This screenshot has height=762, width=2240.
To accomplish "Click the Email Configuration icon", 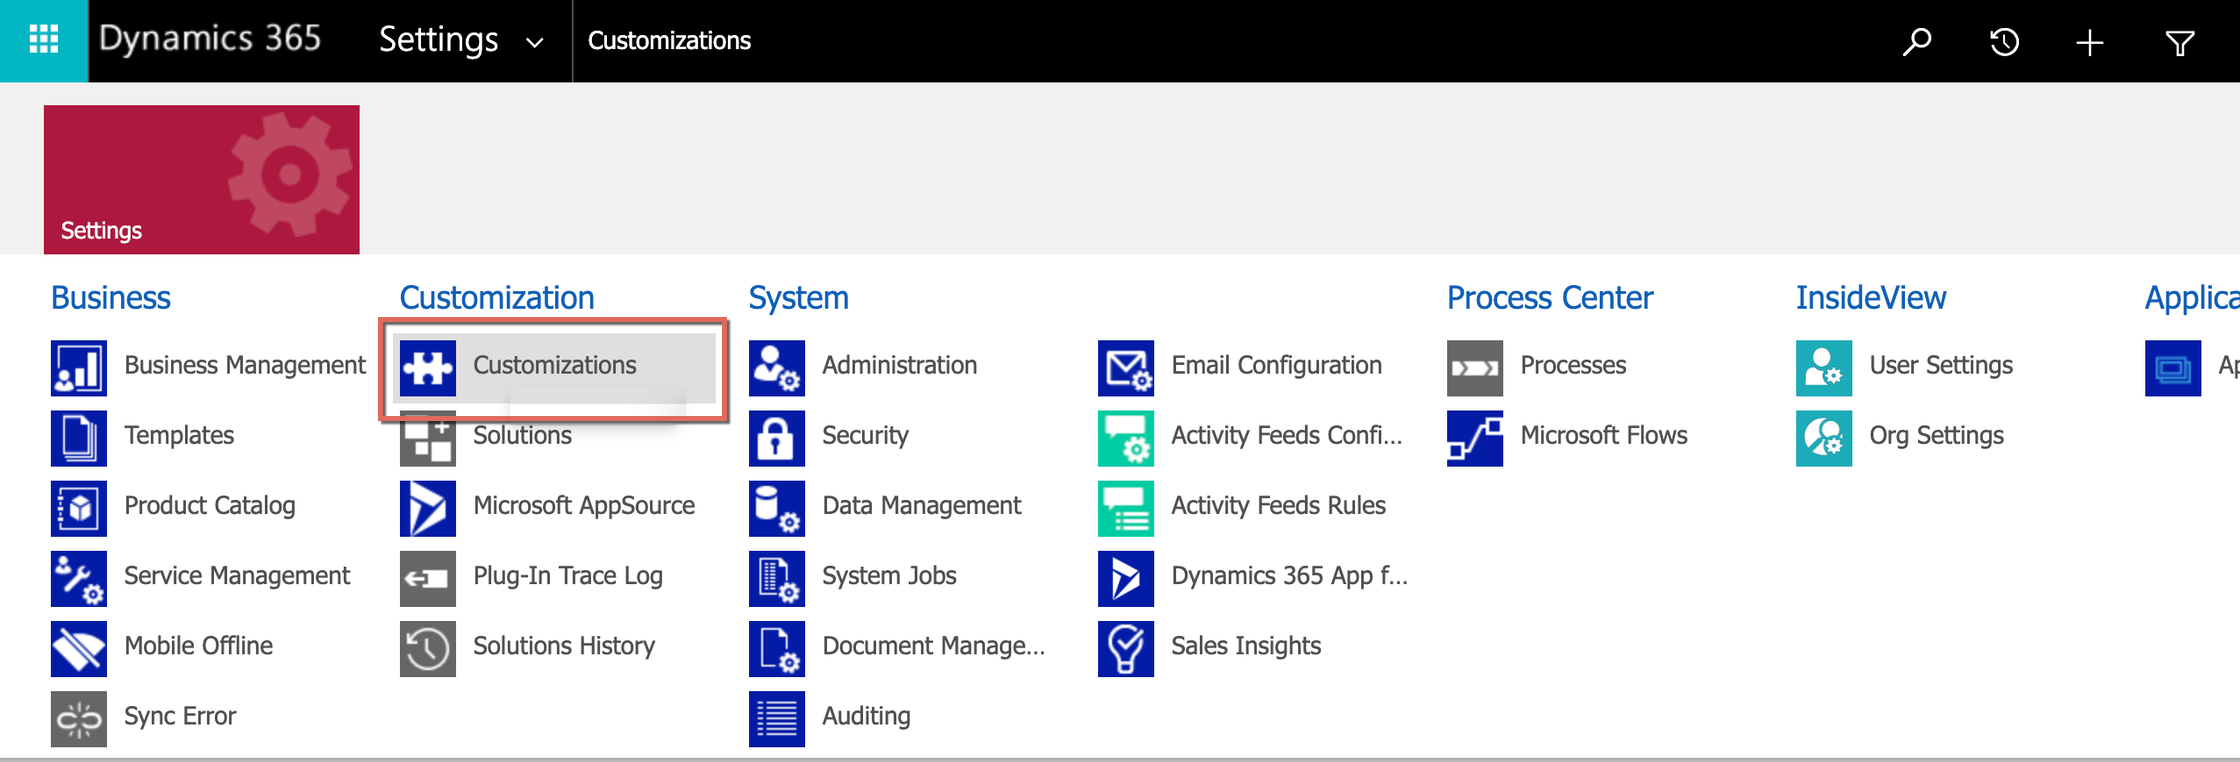I will (1126, 368).
